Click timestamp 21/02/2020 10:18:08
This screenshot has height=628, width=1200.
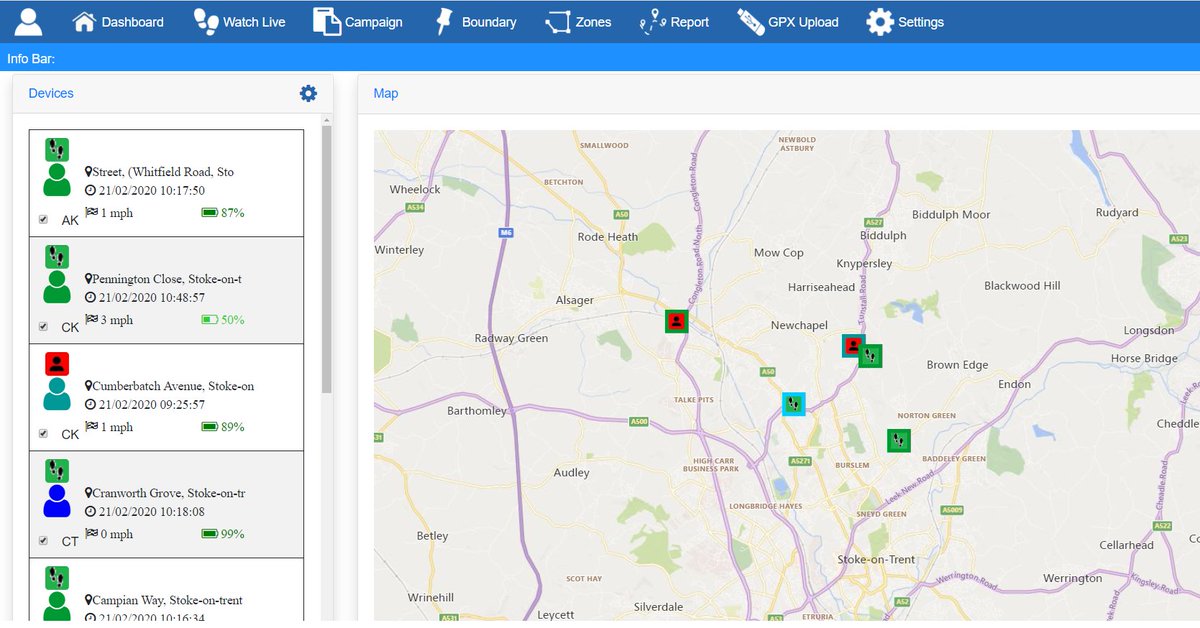click(x=152, y=512)
